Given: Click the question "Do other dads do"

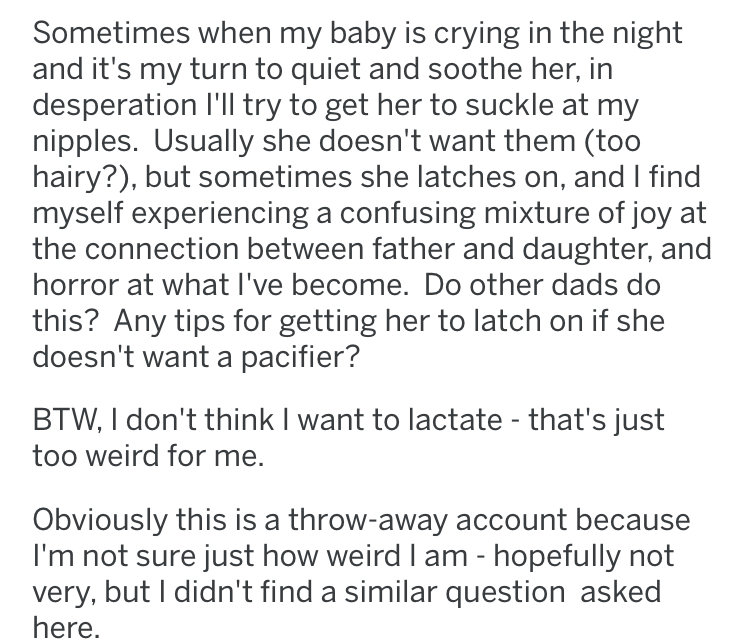Looking at the screenshot, I should (x=542, y=286).
